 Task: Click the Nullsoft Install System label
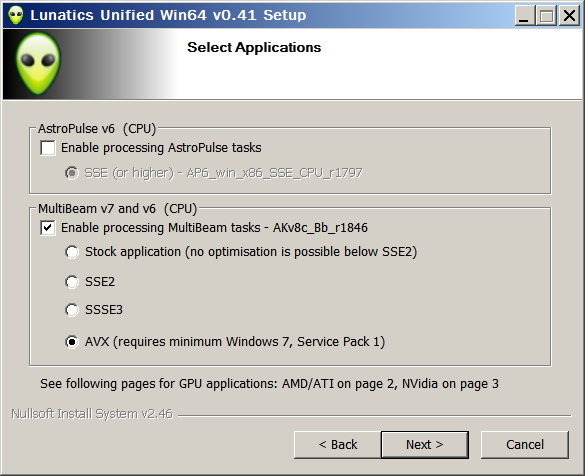click(x=92, y=414)
